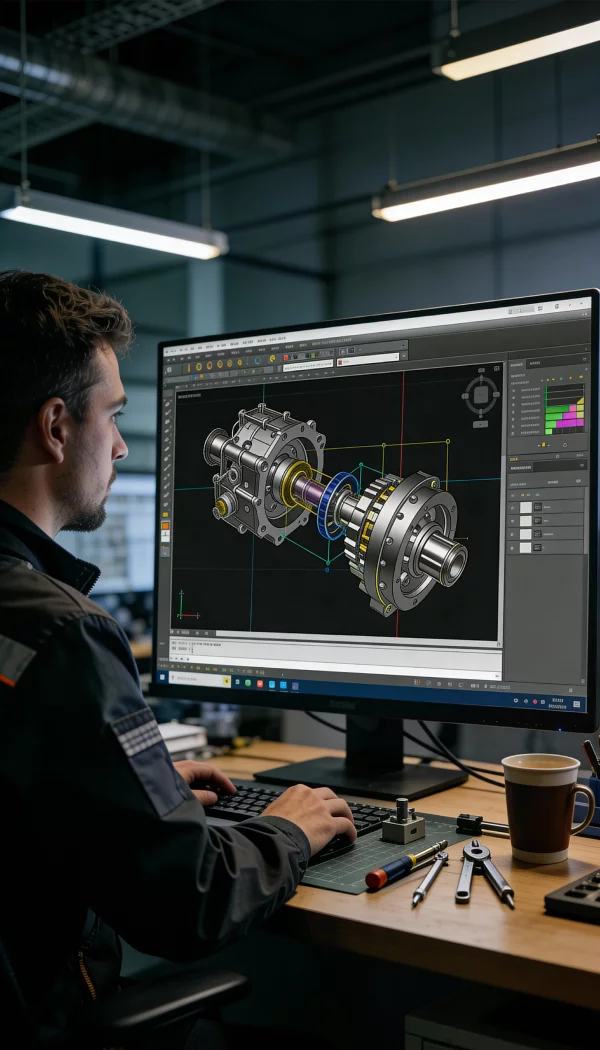Image resolution: width=600 pixels, height=1050 pixels.
Task: Switch to the second tab of the right panel
Action: pyautogui.click(x=535, y=363)
